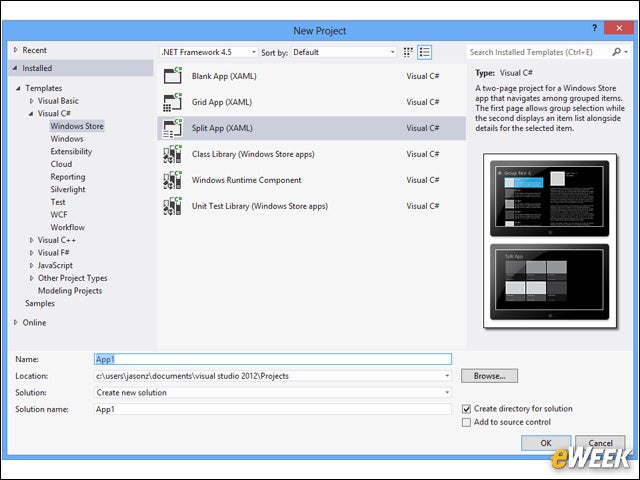Screen dimensions: 640x480
Task: Select the Cloud tree item
Action: 61,164
